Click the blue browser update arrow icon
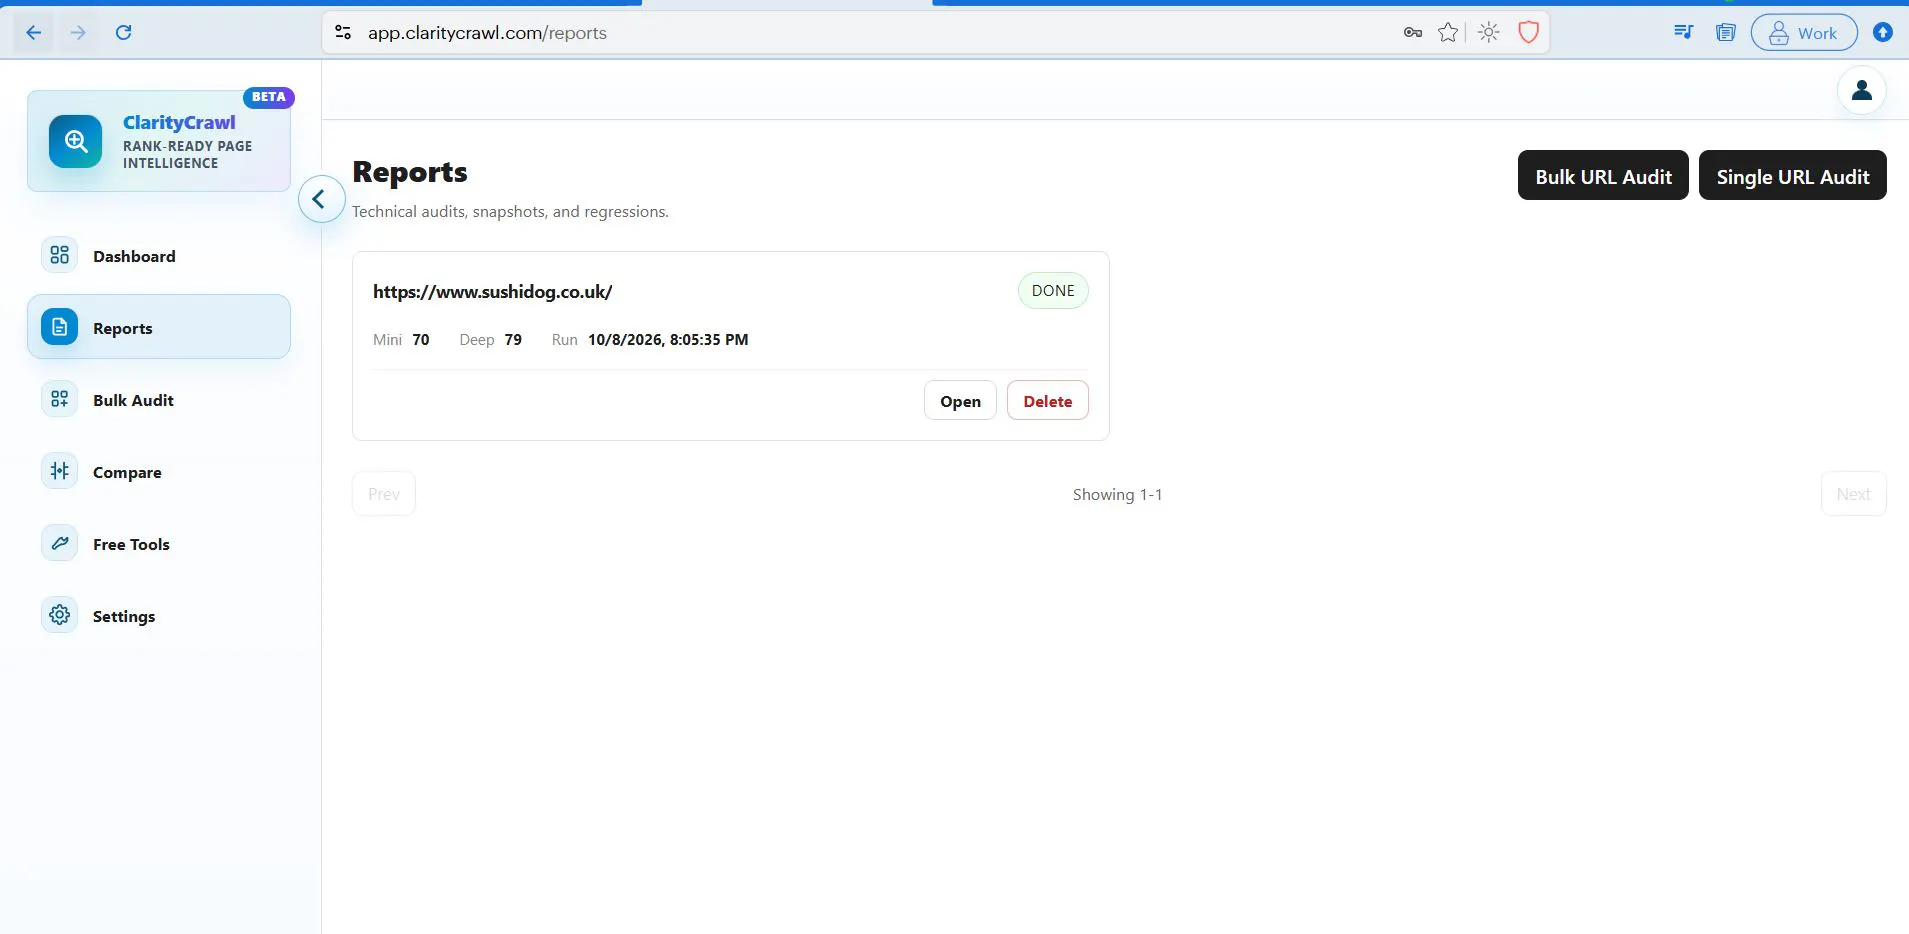Screen dimensions: 1909x934 click(x=1883, y=33)
